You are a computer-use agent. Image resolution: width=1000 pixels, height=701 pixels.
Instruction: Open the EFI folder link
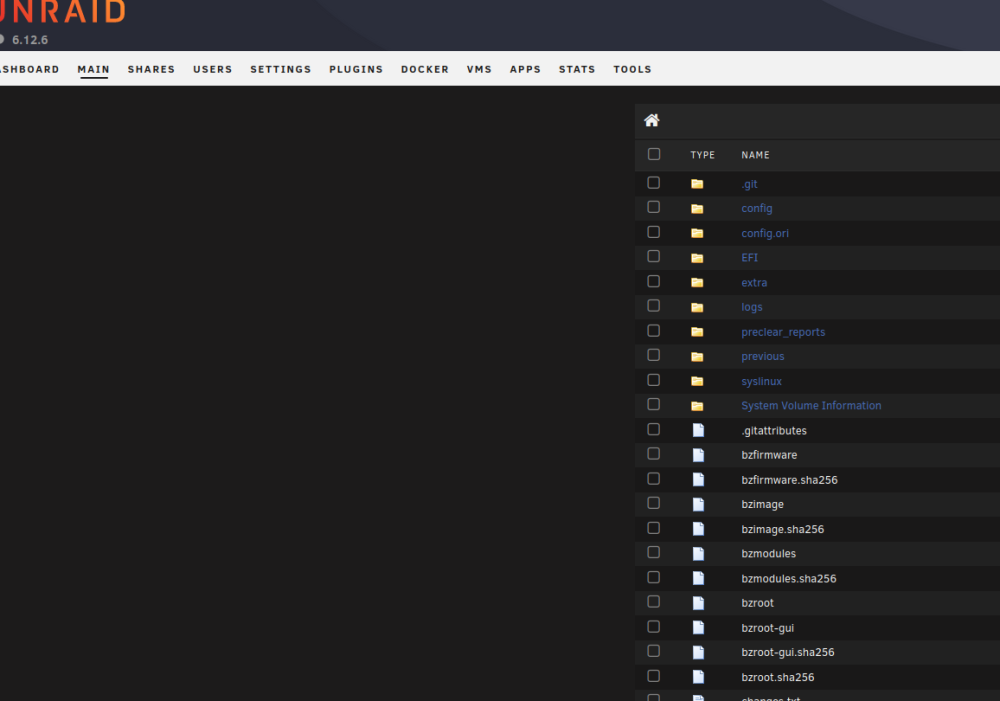pyautogui.click(x=749, y=258)
